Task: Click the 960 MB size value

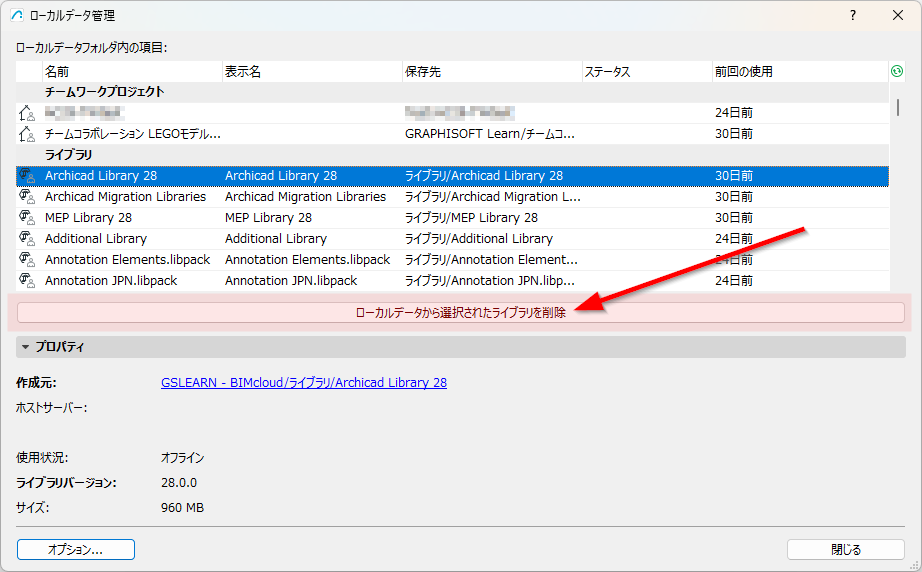Action: (182, 507)
